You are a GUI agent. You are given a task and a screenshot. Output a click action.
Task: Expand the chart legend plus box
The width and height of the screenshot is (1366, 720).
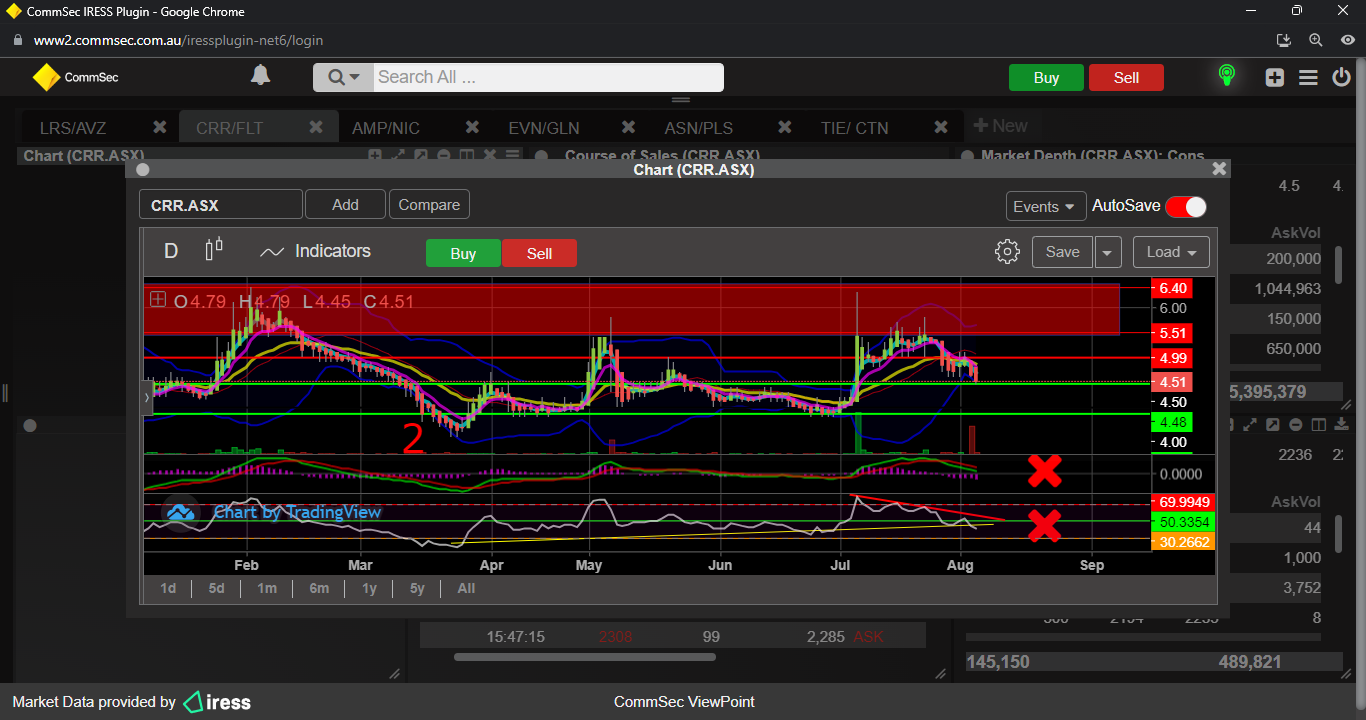click(x=158, y=299)
